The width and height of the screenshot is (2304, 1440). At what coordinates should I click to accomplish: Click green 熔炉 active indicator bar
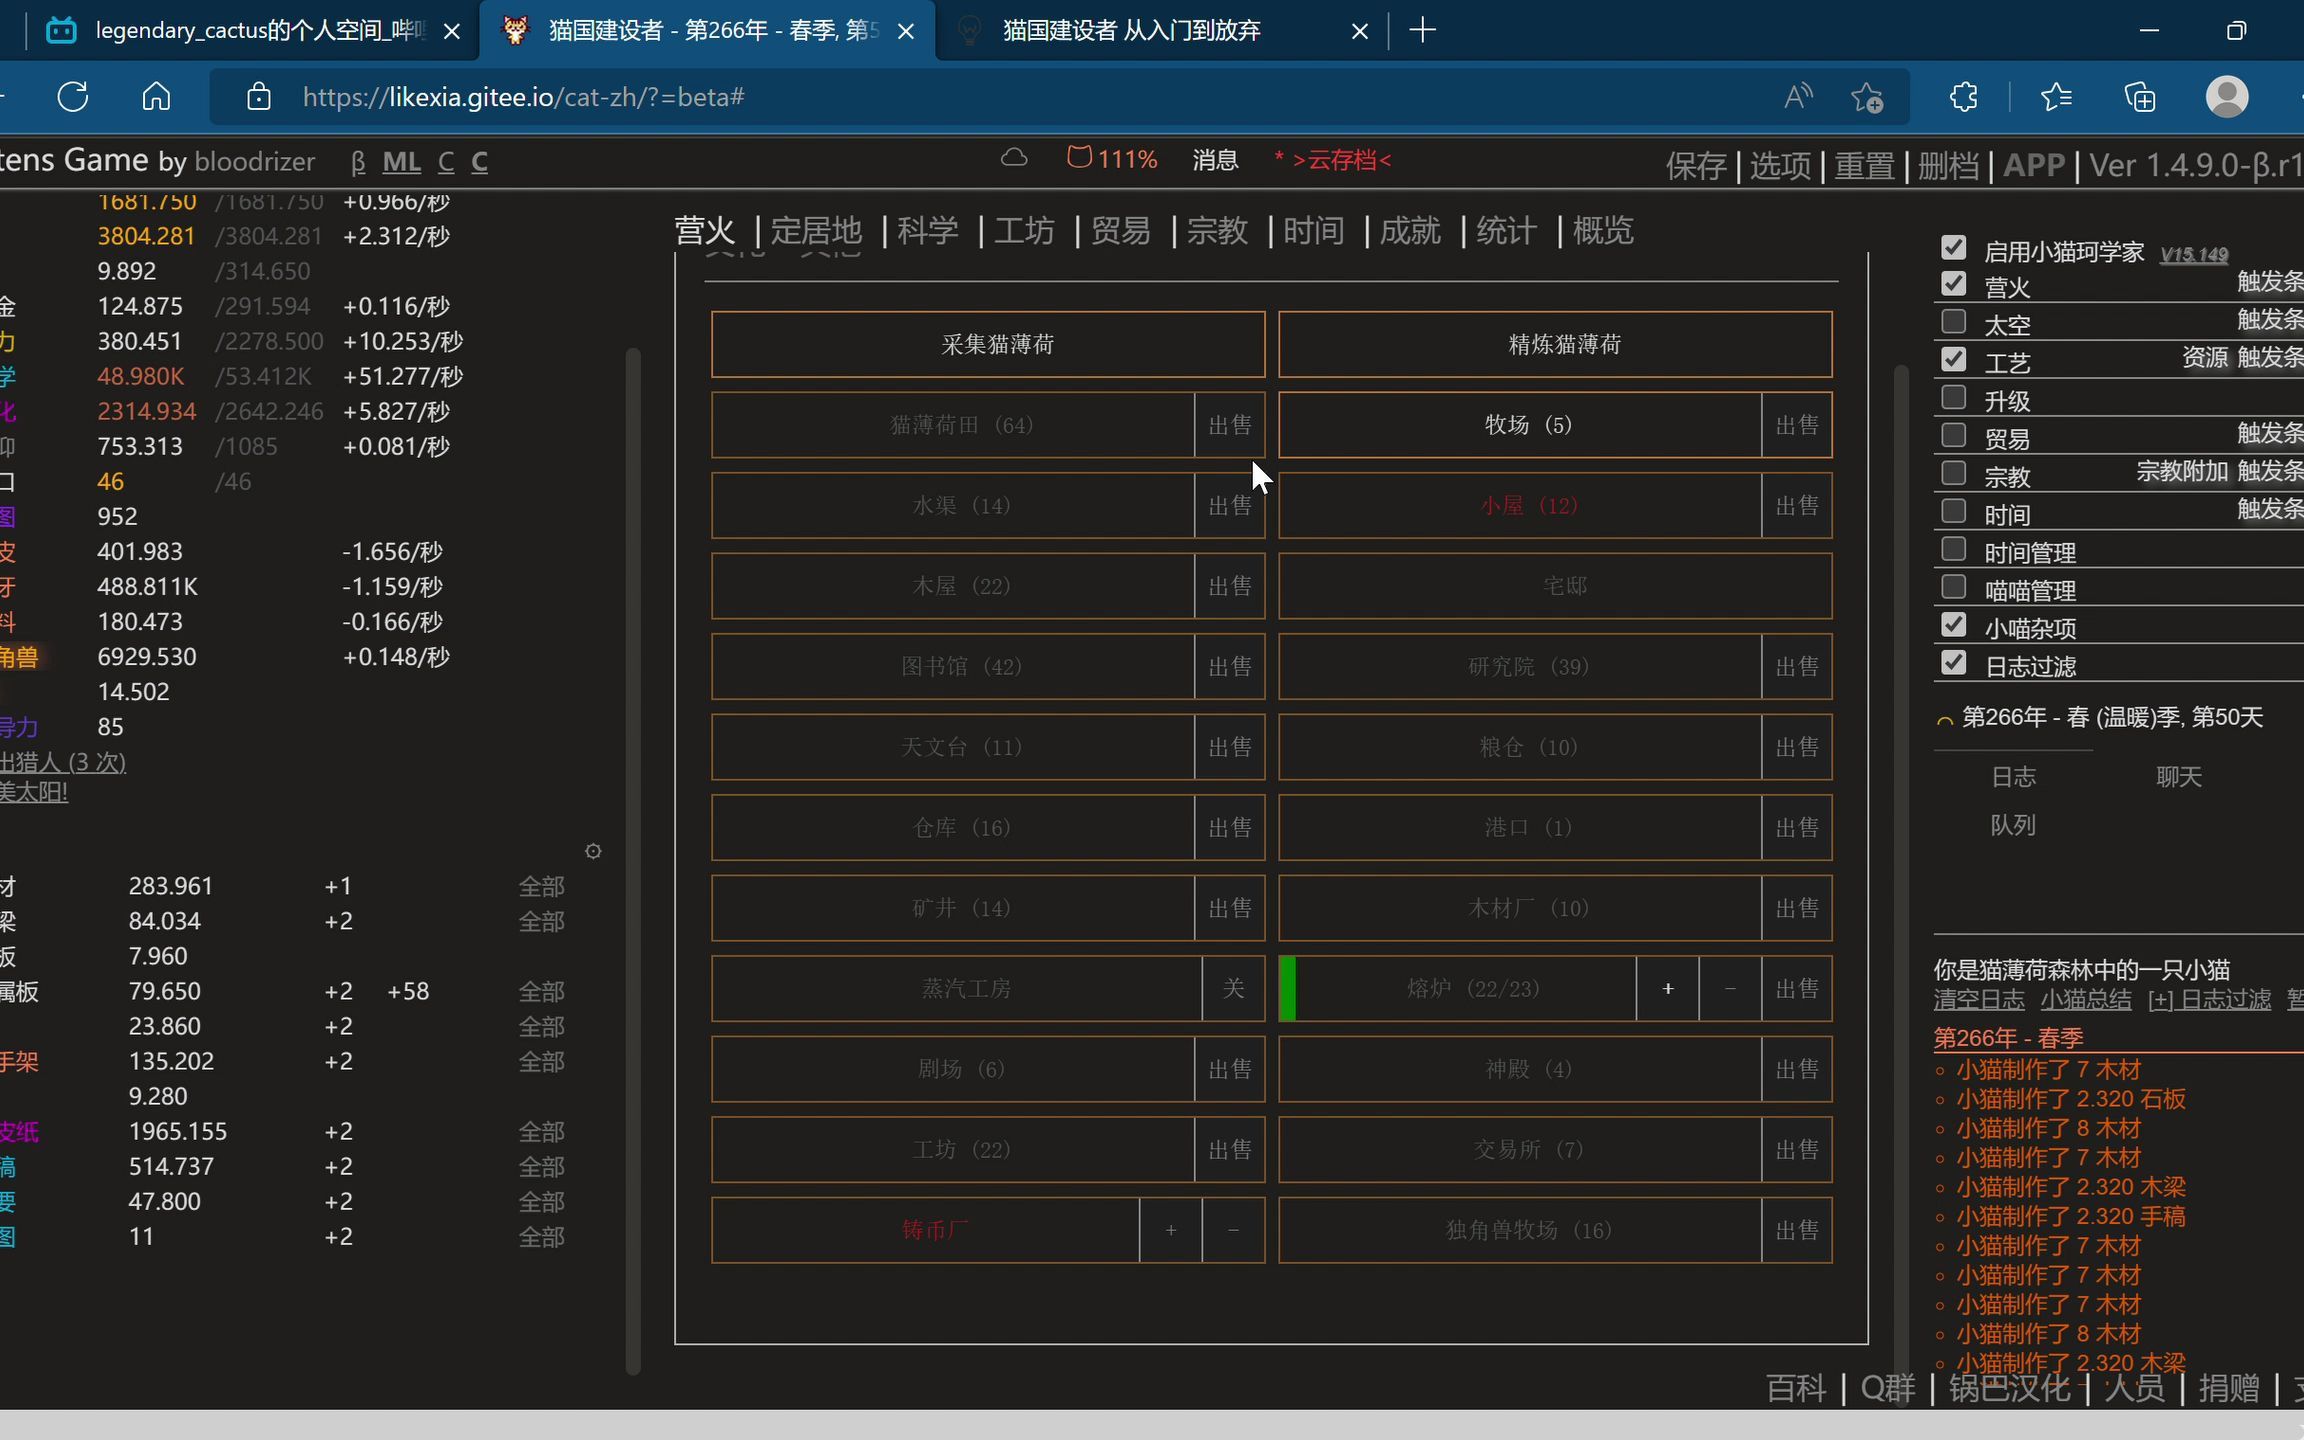click(x=1288, y=988)
